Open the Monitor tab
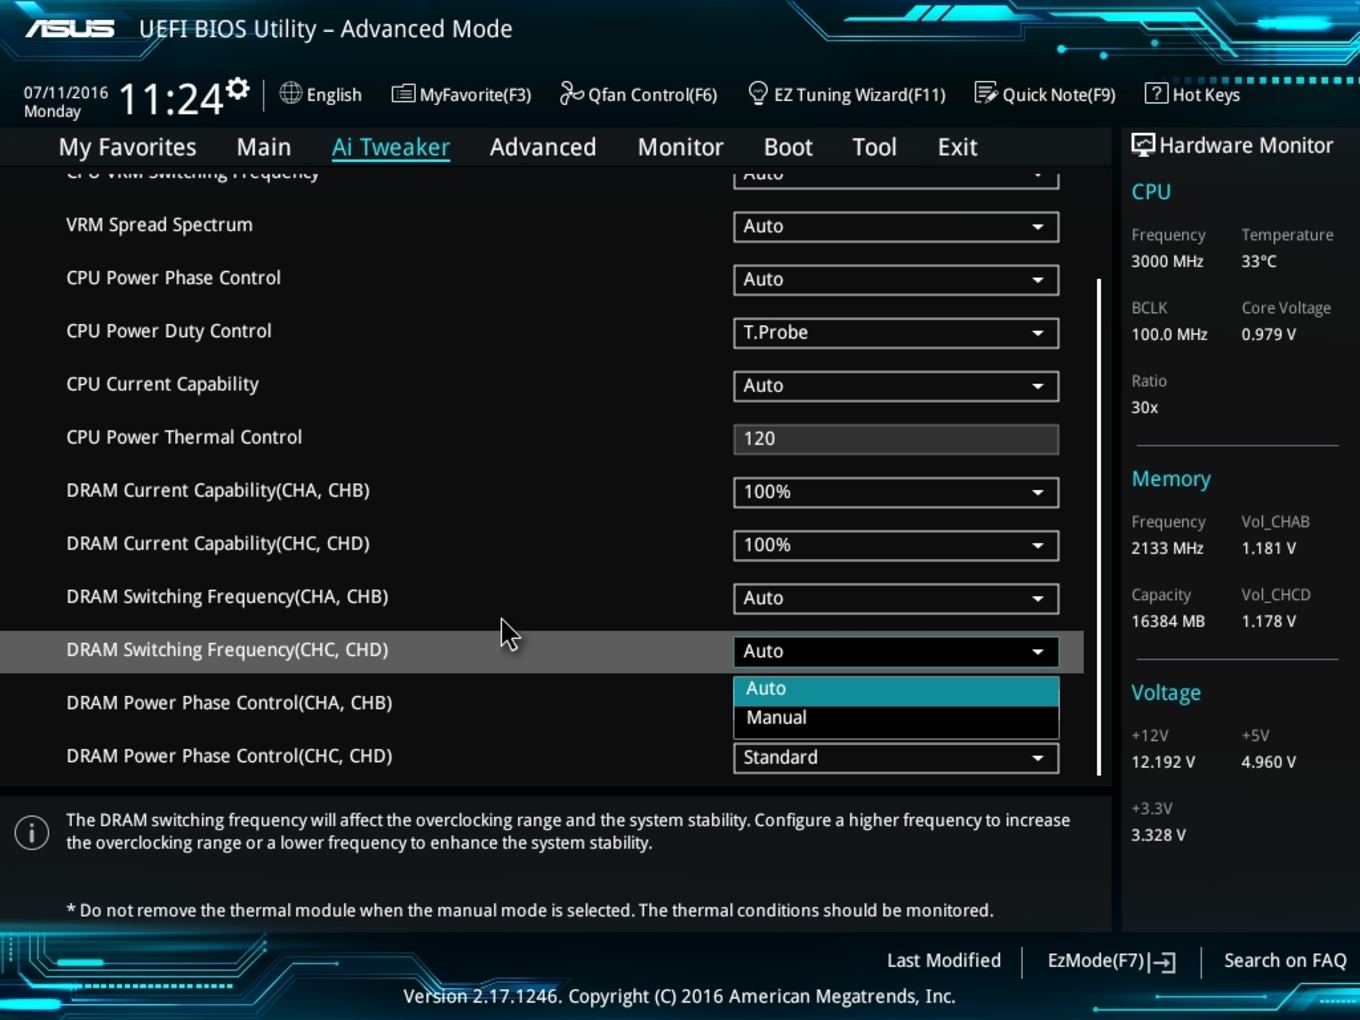Viewport: 1360px width, 1020px height. 681,147
